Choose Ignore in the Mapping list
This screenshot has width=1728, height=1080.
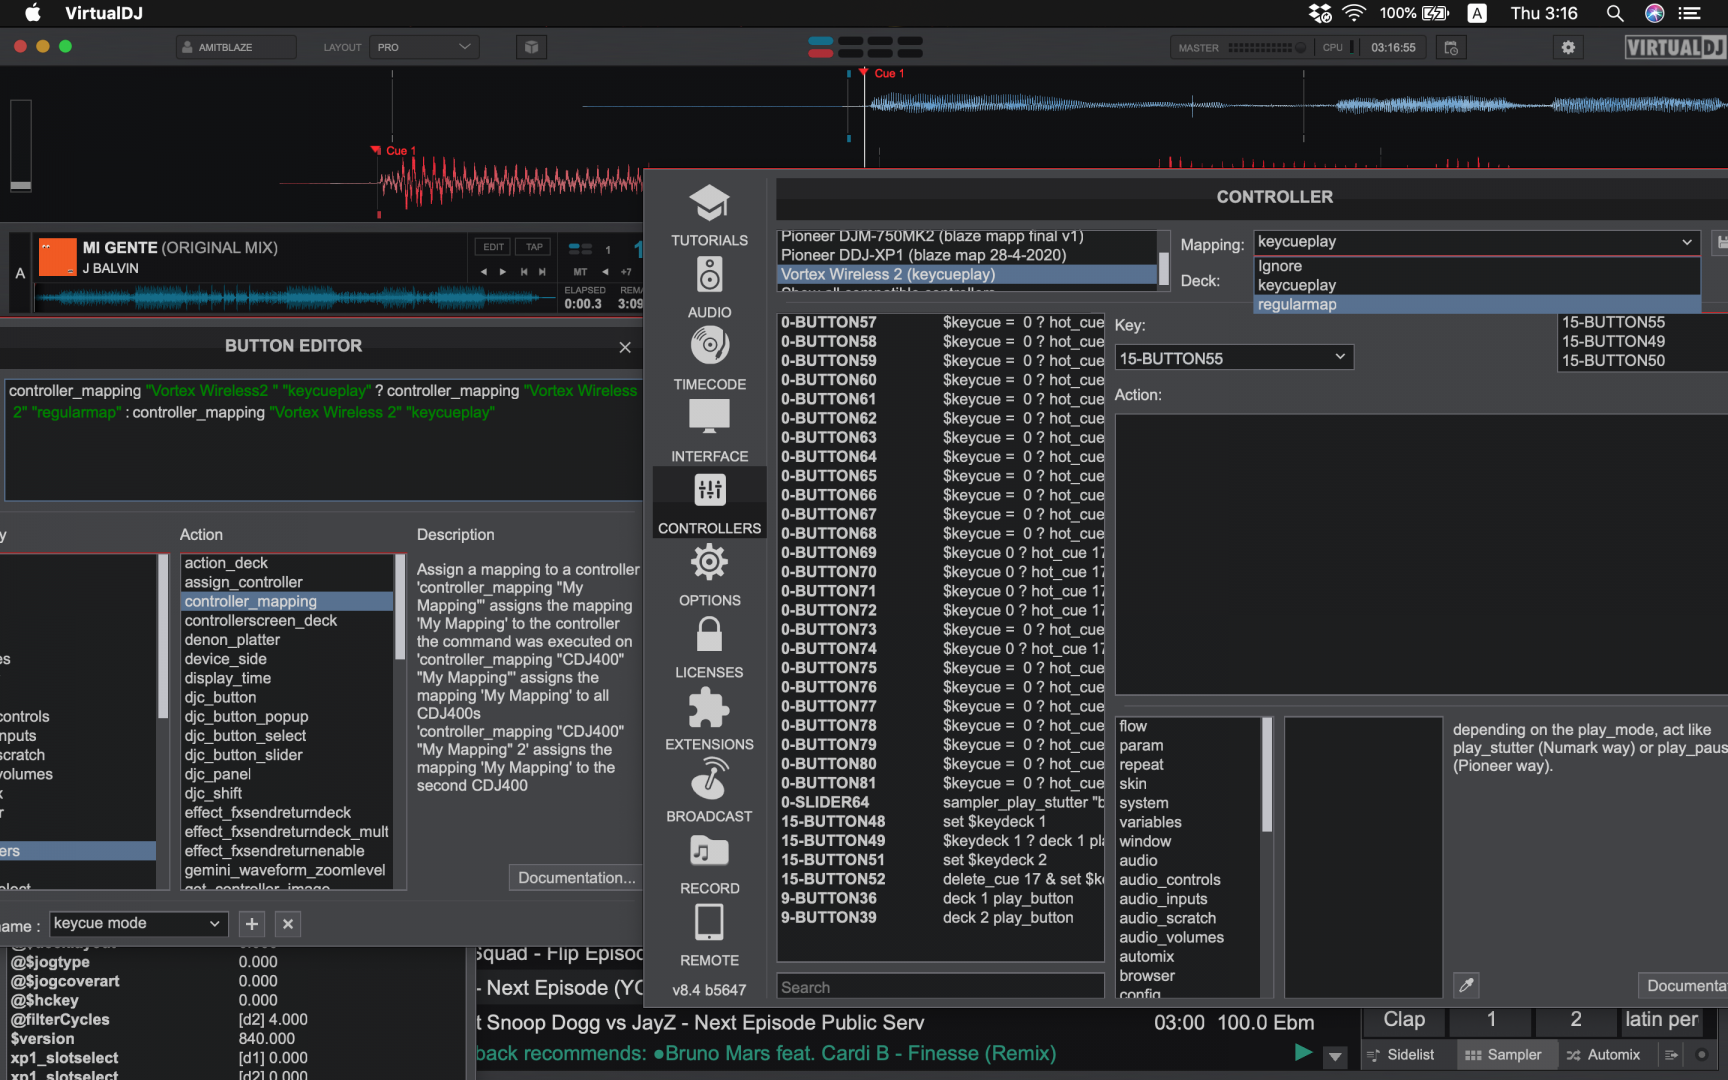point(1476,266)
